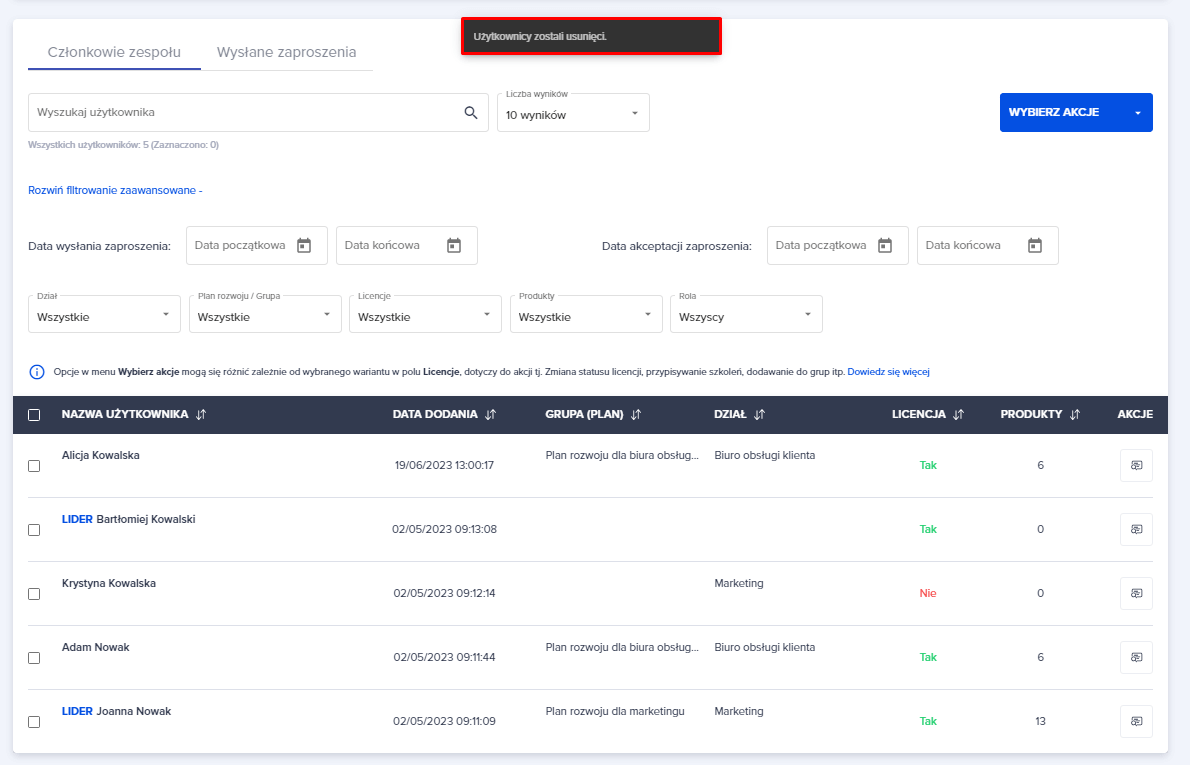This screenshot has height=765, width=1190.
Task: Open the Dział filter dropdown
Action: 104,316
